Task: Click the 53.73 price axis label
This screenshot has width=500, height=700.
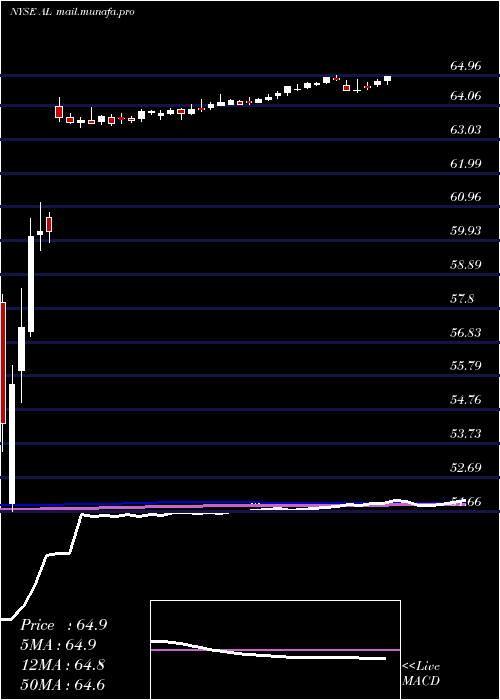Action: click(466, 433)
